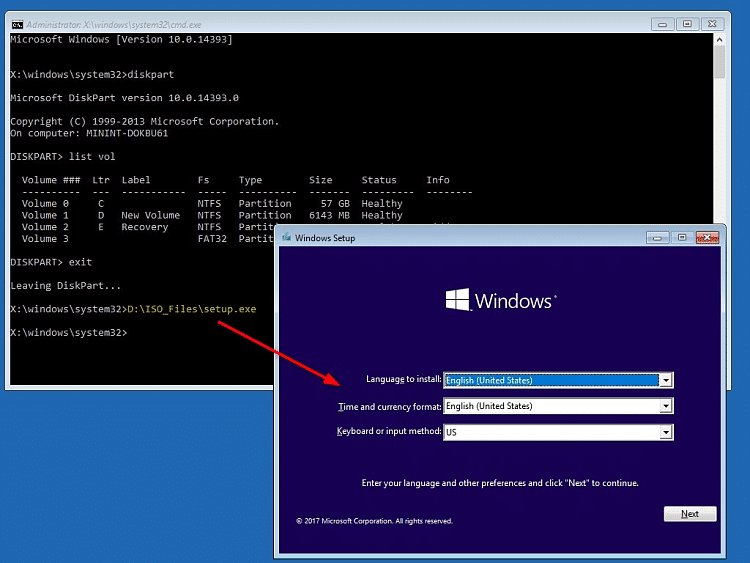Minimize the Windows Setup window
The height and width of the screenshot is (563, 750).
657,238
